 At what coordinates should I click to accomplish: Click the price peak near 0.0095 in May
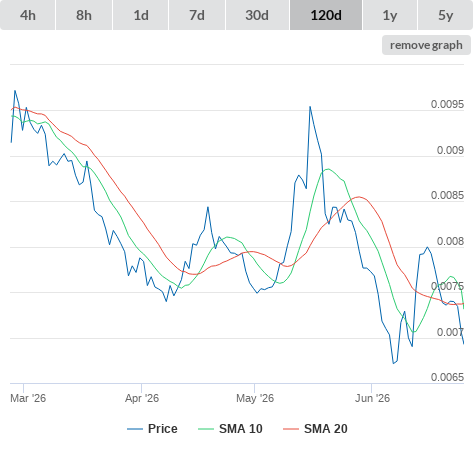coord(310,107)
